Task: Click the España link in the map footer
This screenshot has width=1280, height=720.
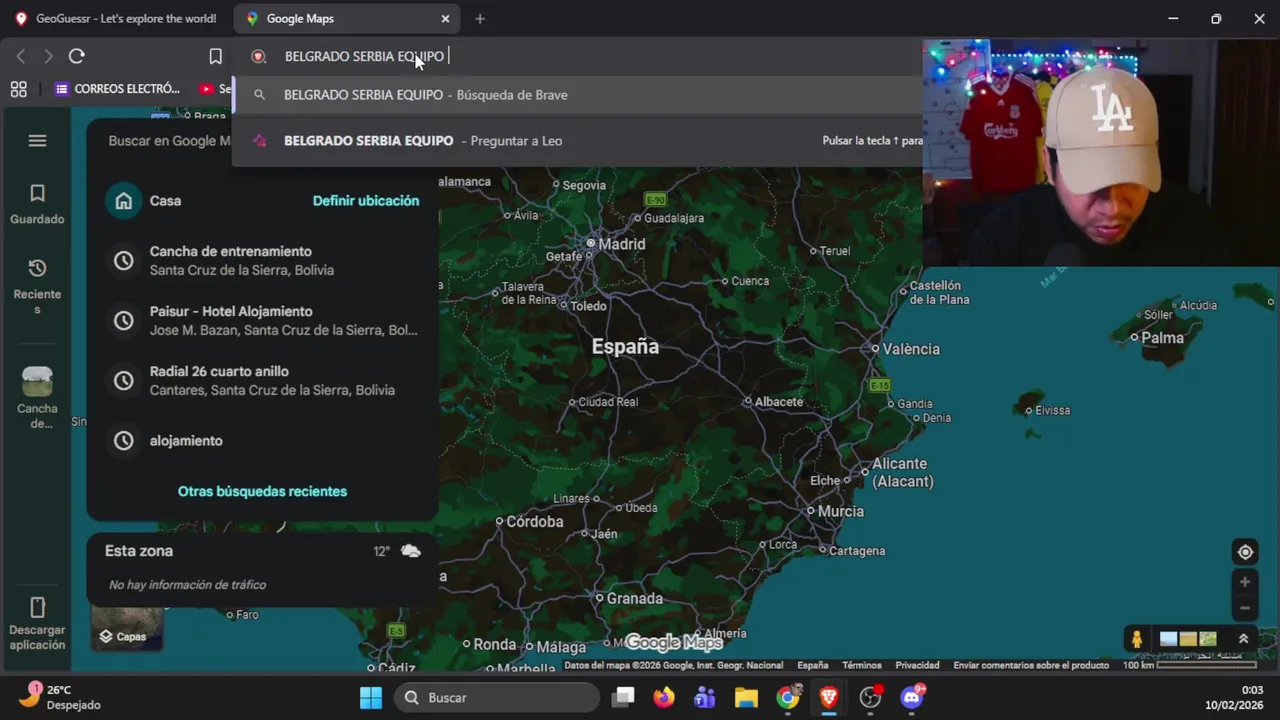Action: tap(812, 665)
